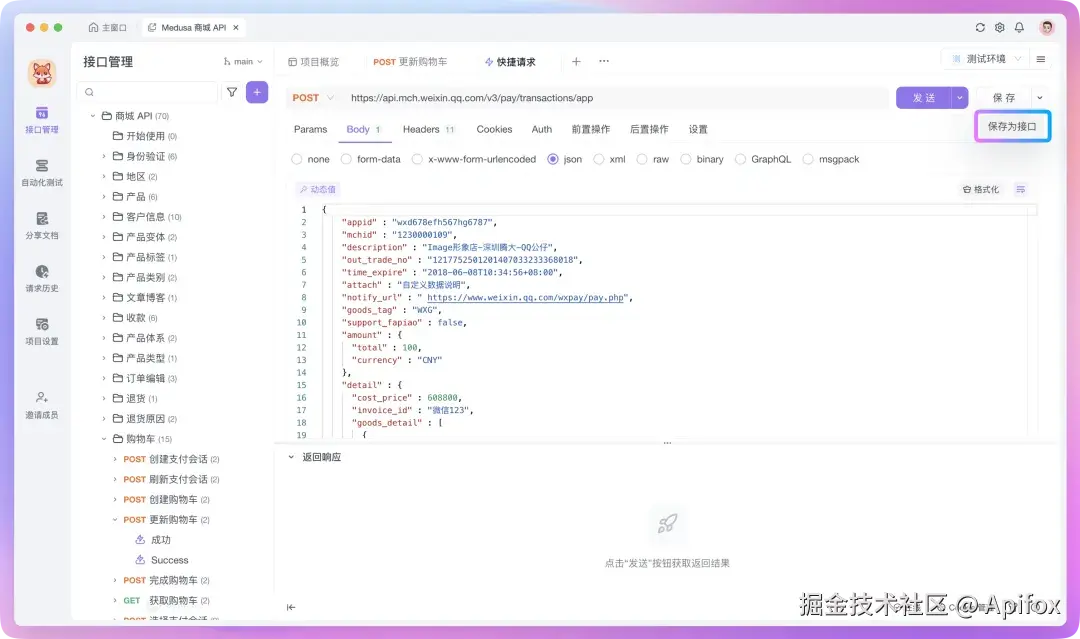This screenshot has height=639, width=1080.
Task: Open 自动化测试 from the left sidebar
Action: point(41,172)
